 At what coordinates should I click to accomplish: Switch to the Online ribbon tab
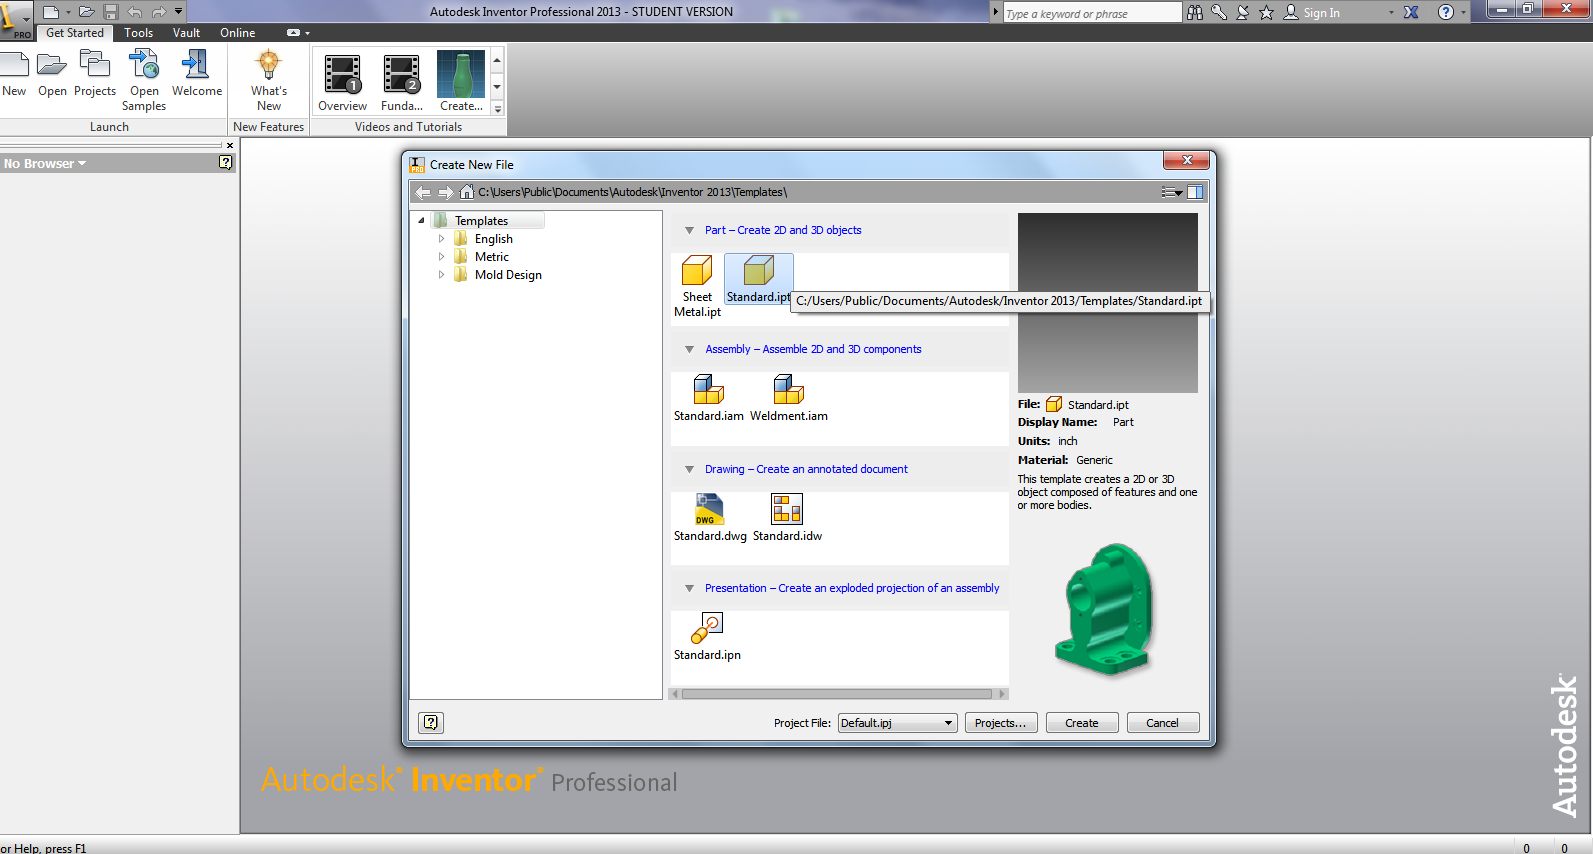click(x=238, y=33)
